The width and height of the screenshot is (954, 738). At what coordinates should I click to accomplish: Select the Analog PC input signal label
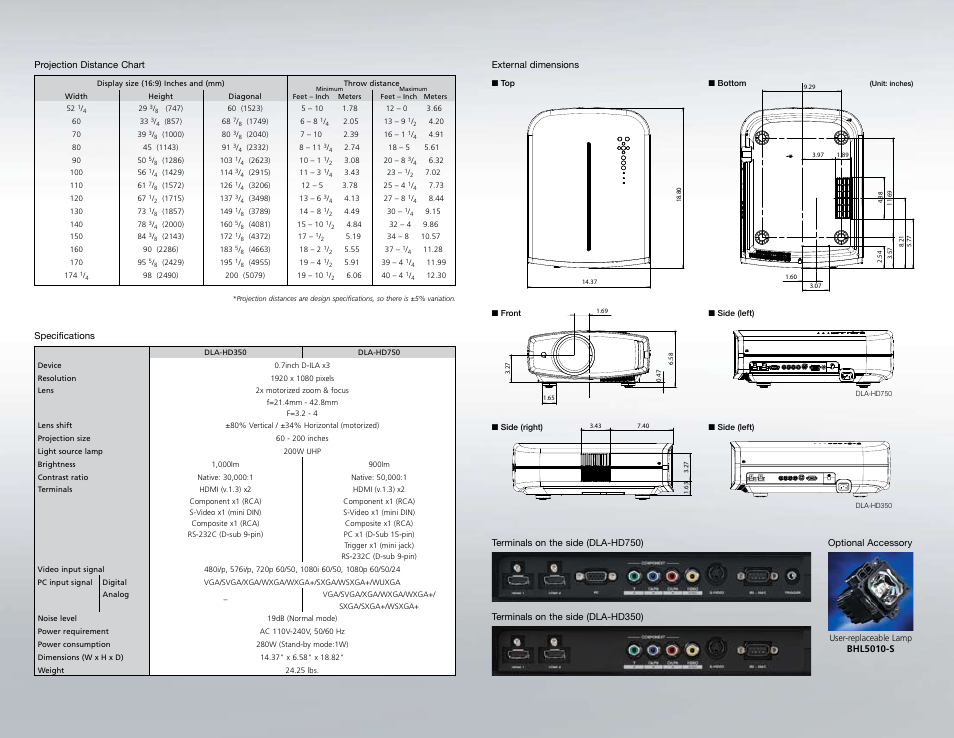pos(116,594)
